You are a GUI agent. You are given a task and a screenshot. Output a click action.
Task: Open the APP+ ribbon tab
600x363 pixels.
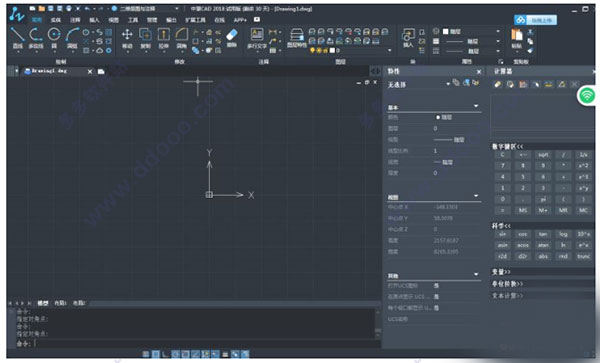pos(240,20)
